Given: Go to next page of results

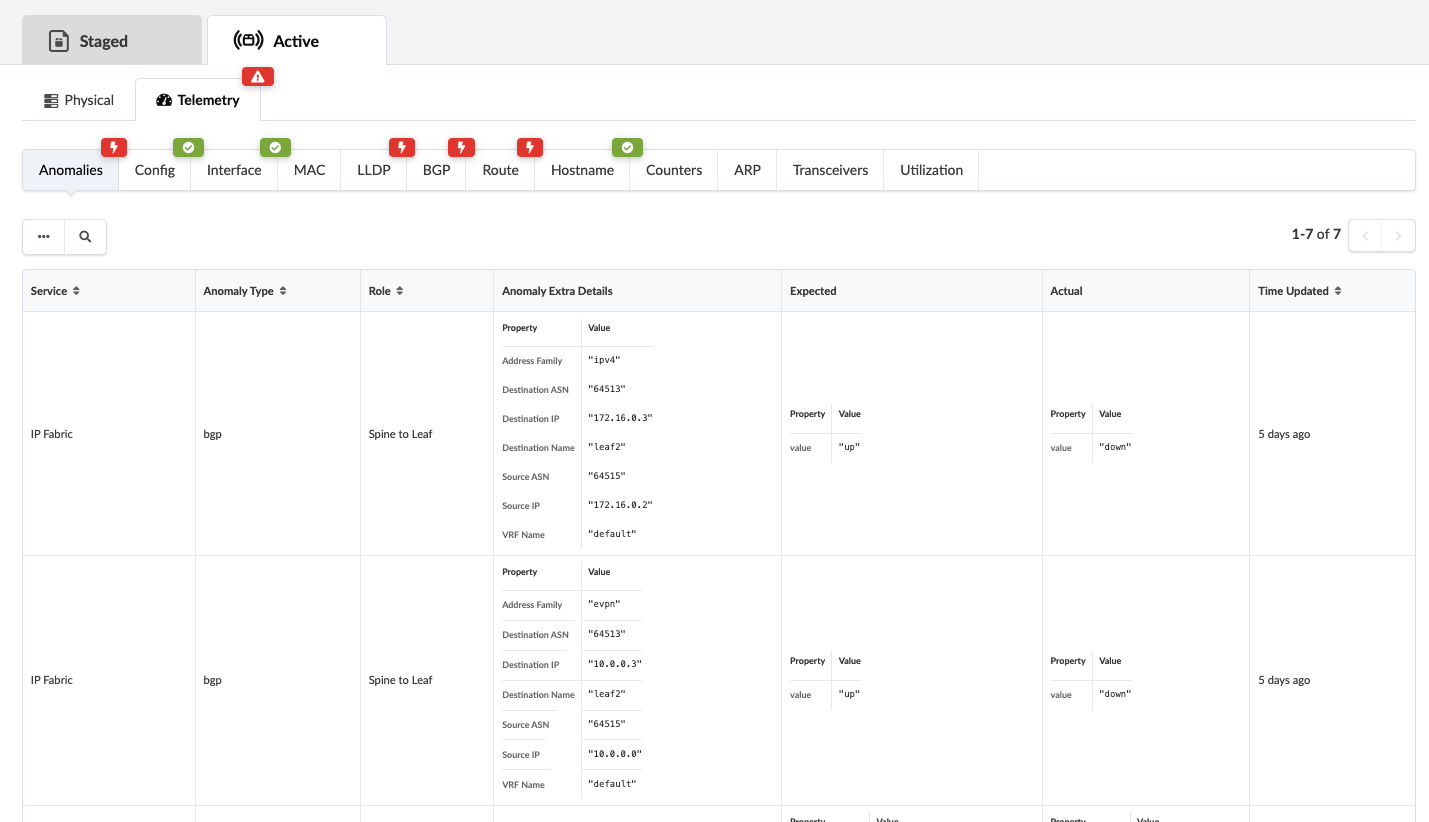Looking at the screenshot, I should 1398,236.
